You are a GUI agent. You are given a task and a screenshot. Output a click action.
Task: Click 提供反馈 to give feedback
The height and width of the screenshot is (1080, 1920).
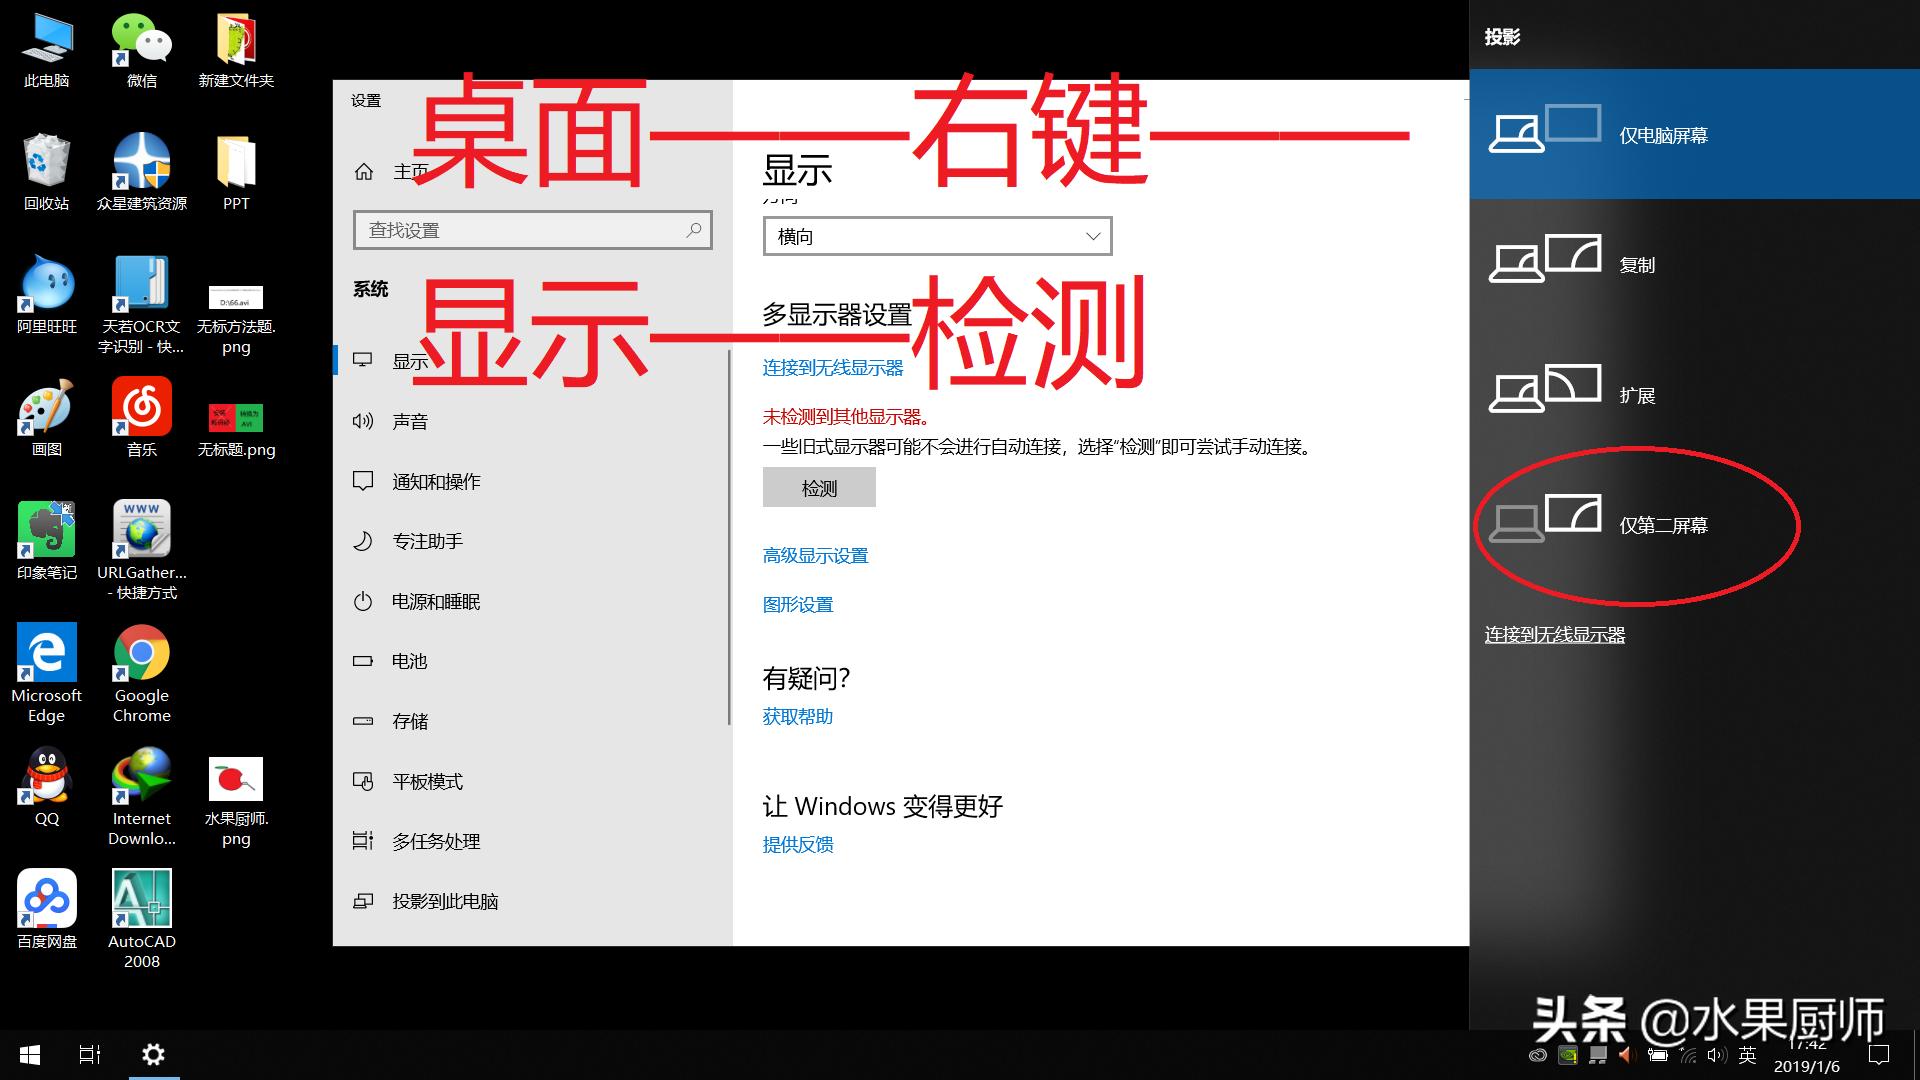click(797, 845)
